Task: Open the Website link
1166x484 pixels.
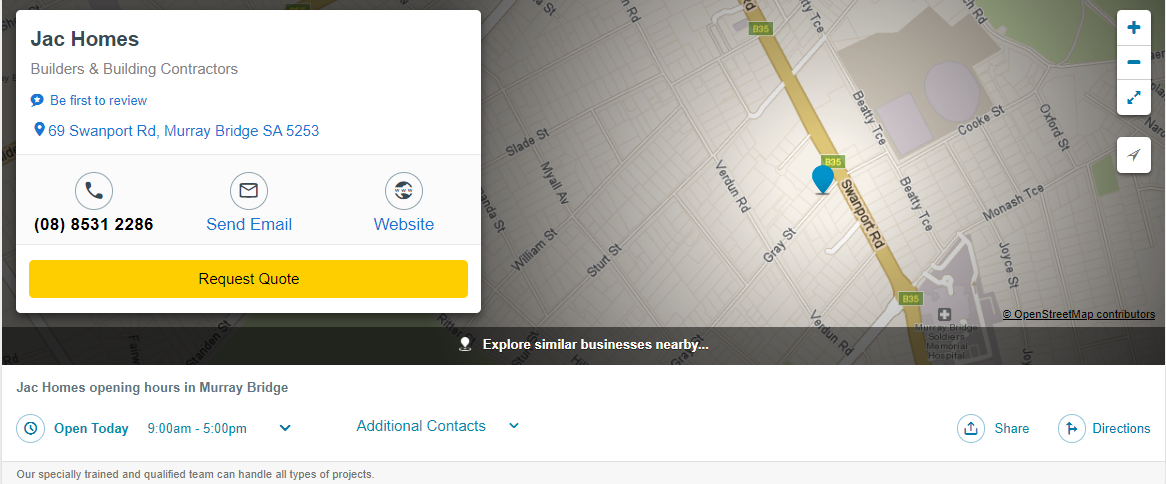Action: point(404,225)
